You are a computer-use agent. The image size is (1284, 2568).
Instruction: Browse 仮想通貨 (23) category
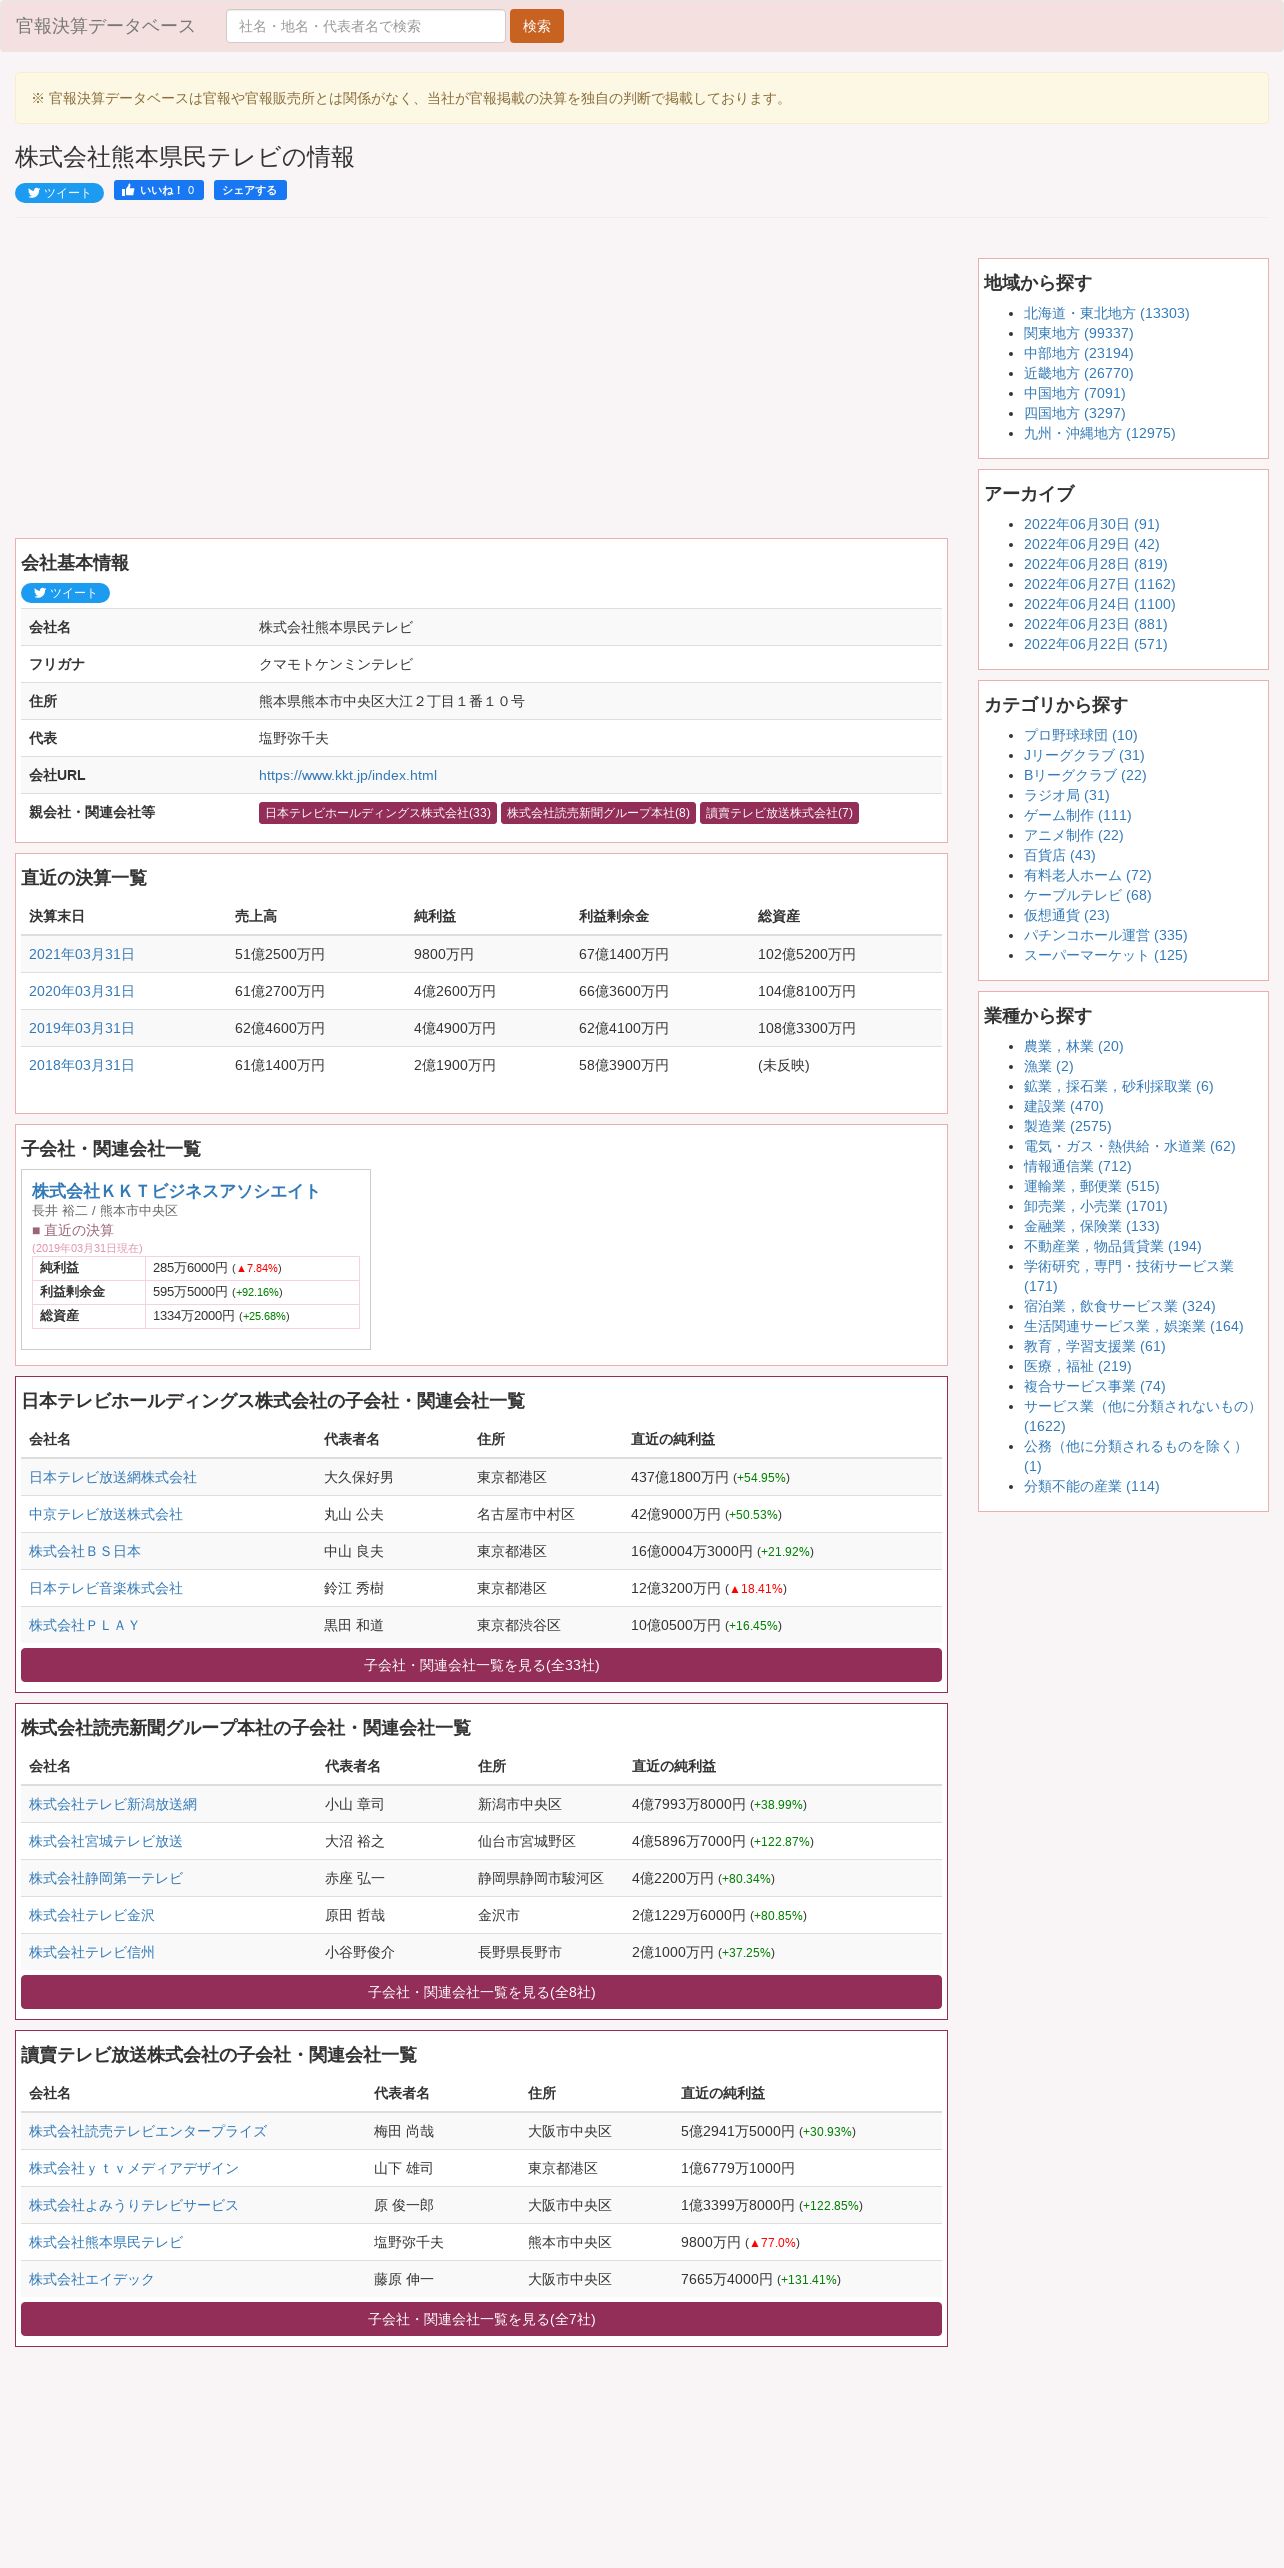tap(1066, 915)
